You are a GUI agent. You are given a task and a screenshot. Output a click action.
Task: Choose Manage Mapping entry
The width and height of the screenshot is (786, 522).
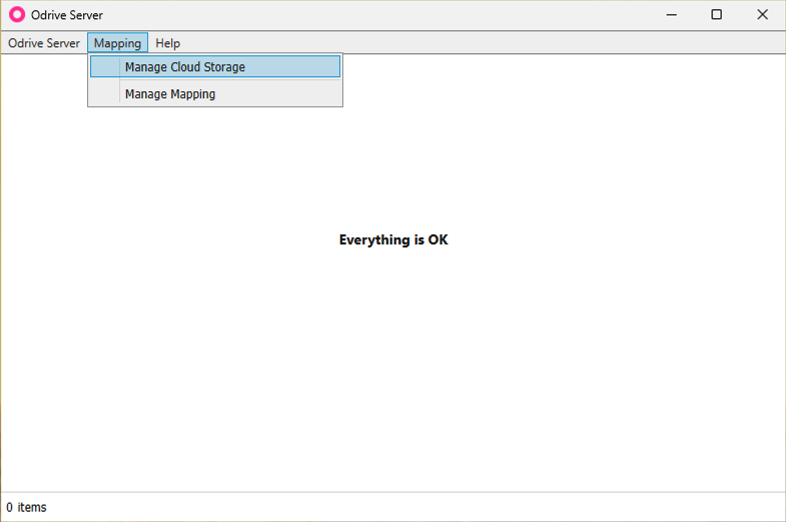point(215,94)
